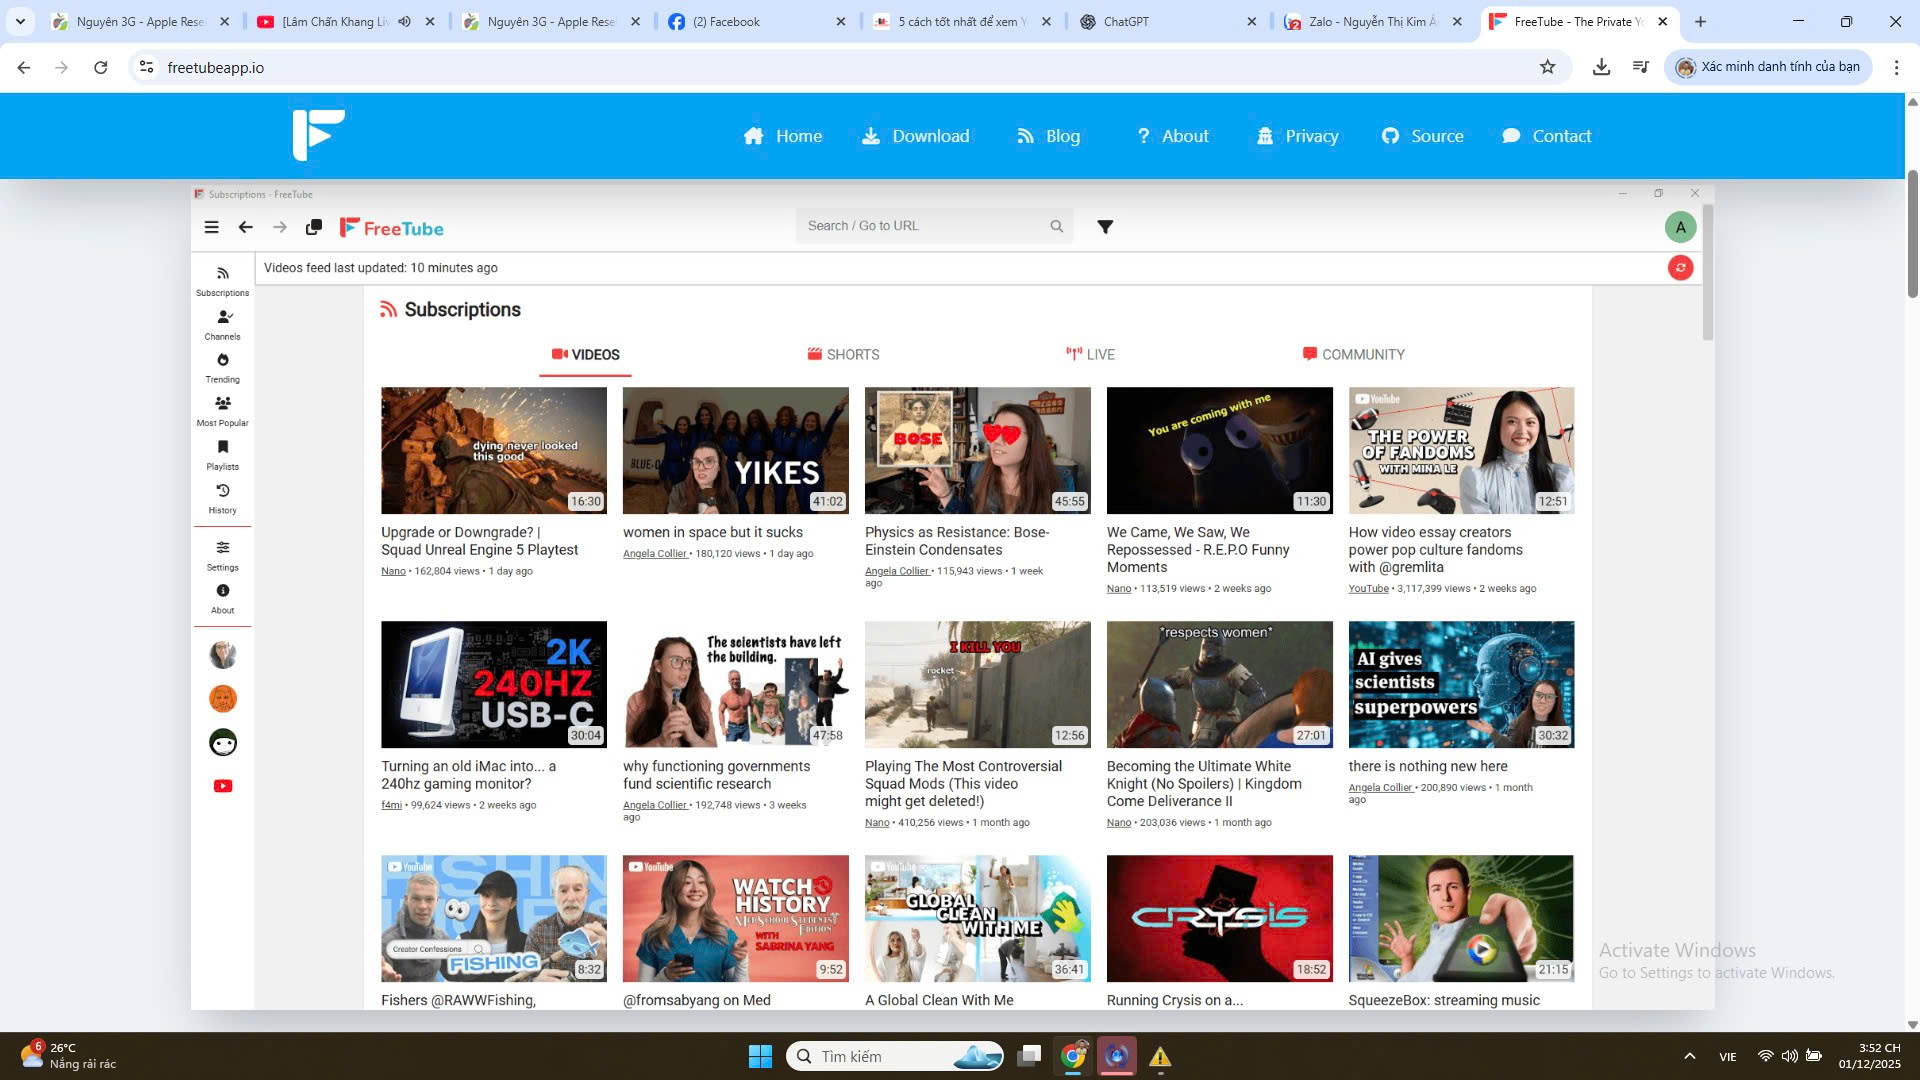Switch to the COMMUNITY tab
Screen dimensions: 1920x1080
click(x=1353, y=355)
